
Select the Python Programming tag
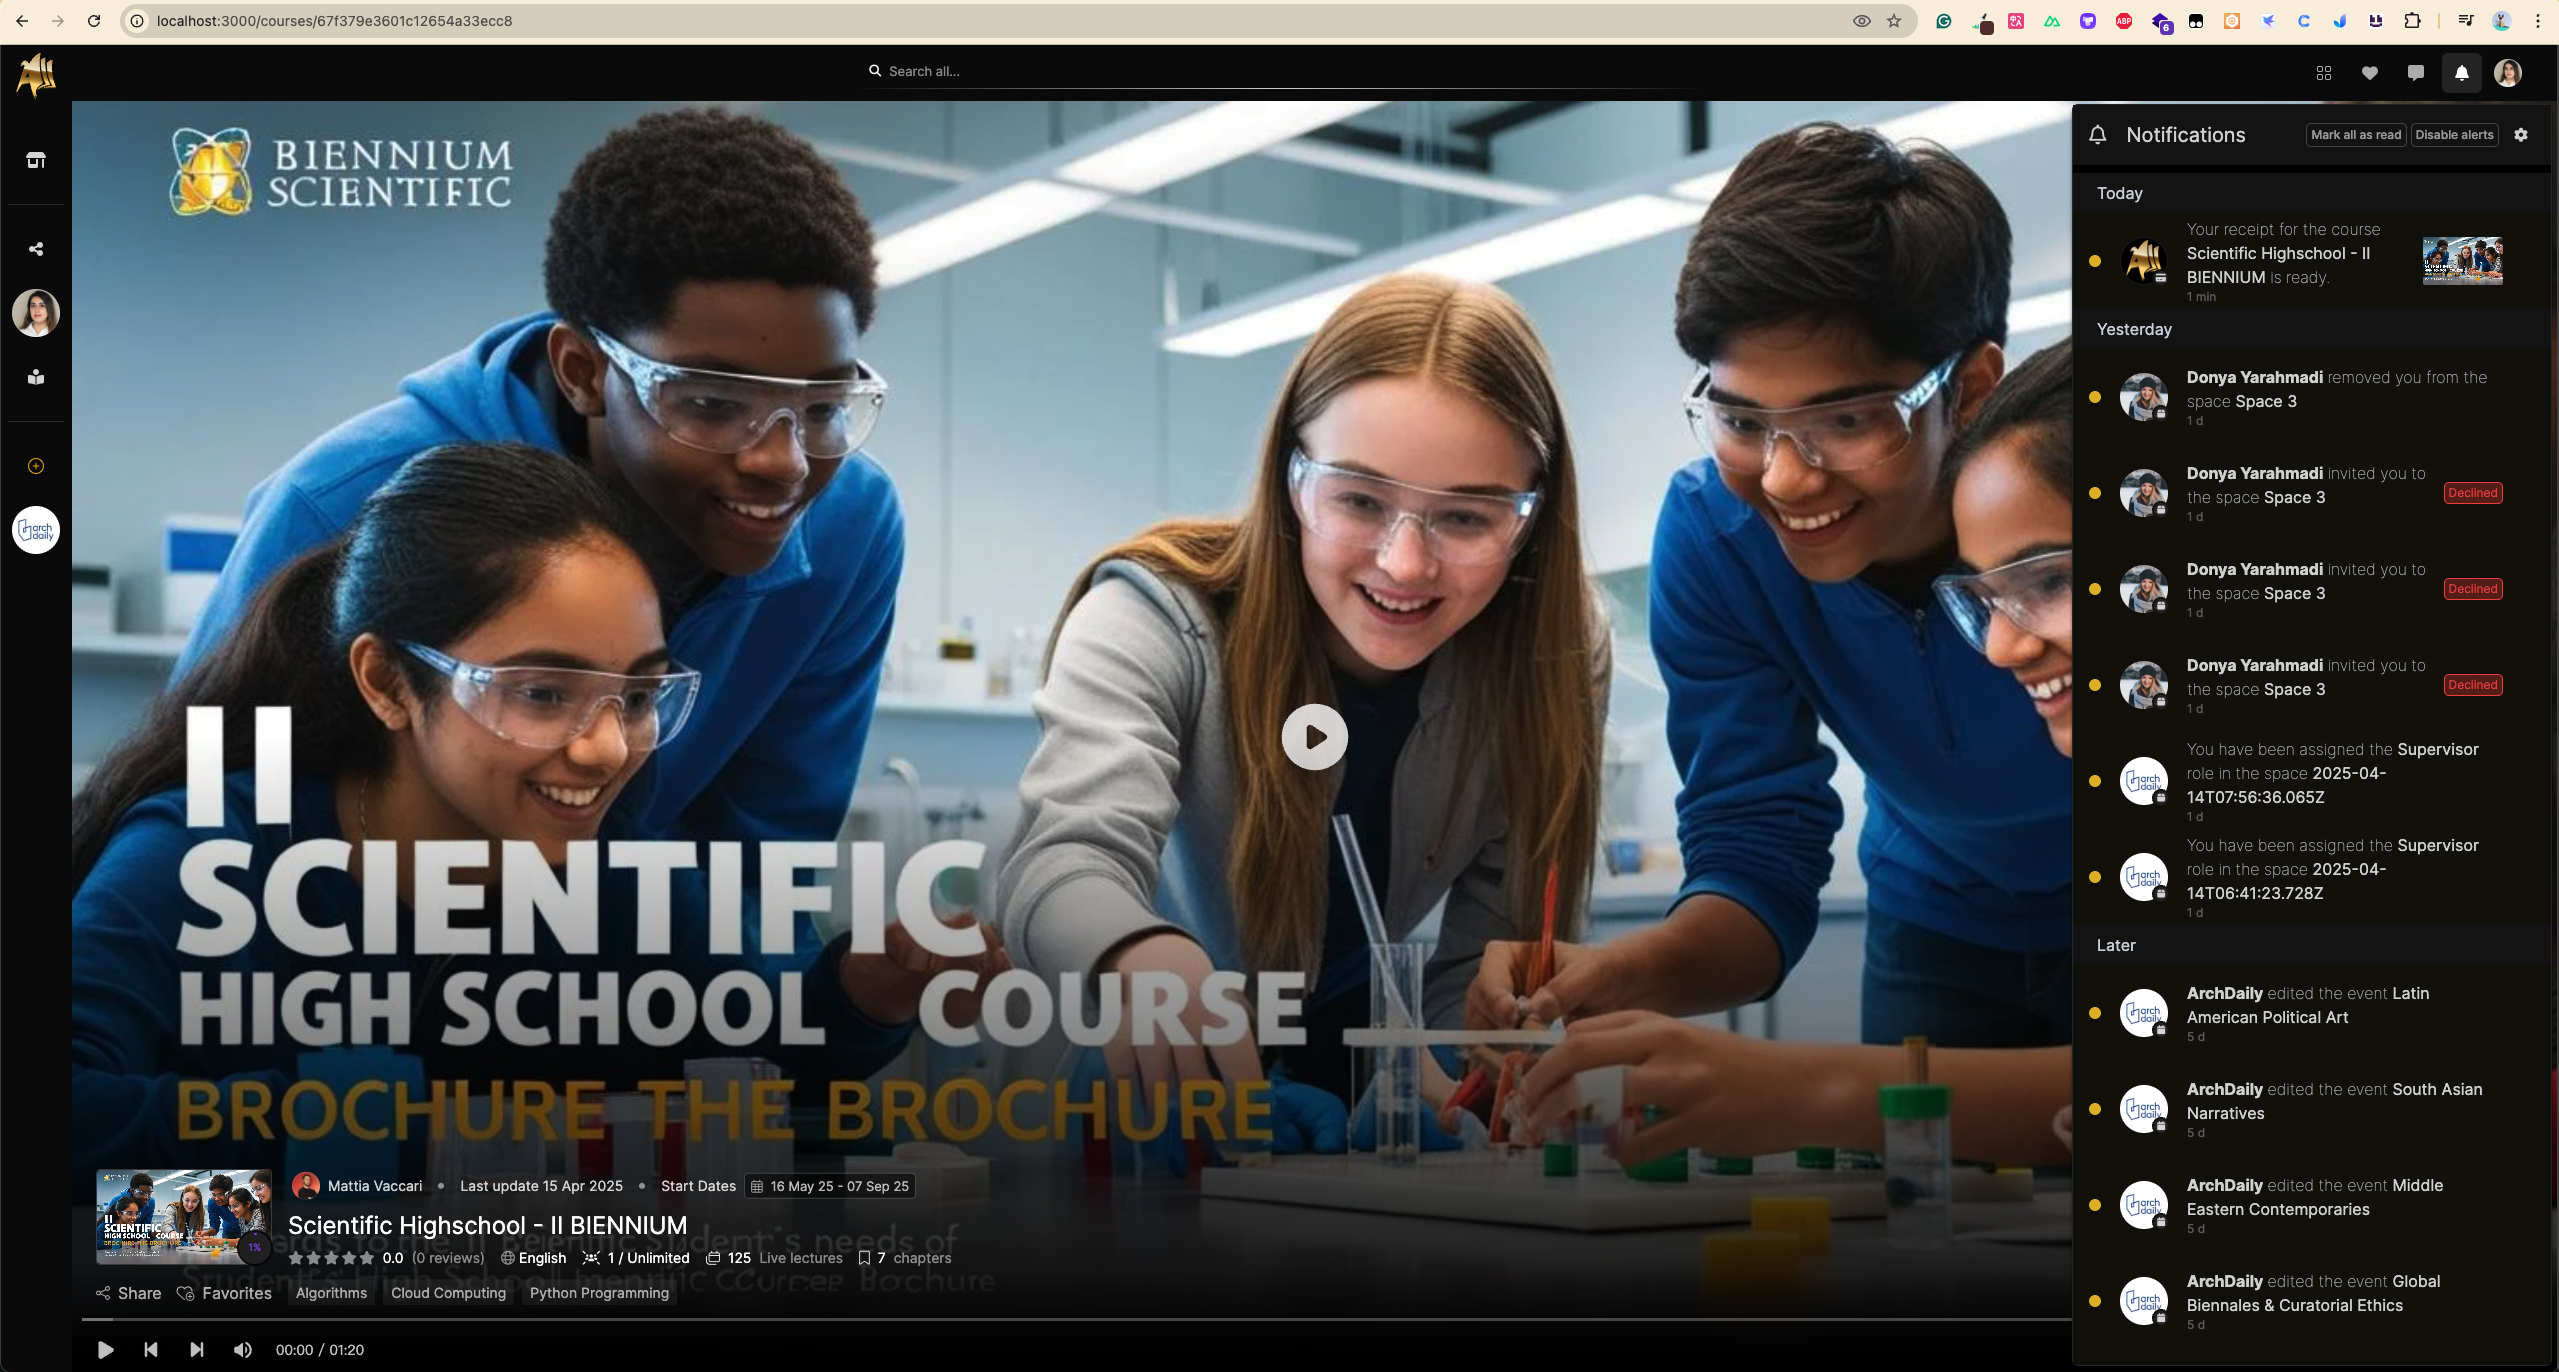pyautogui.click(x=598, y=1293)
